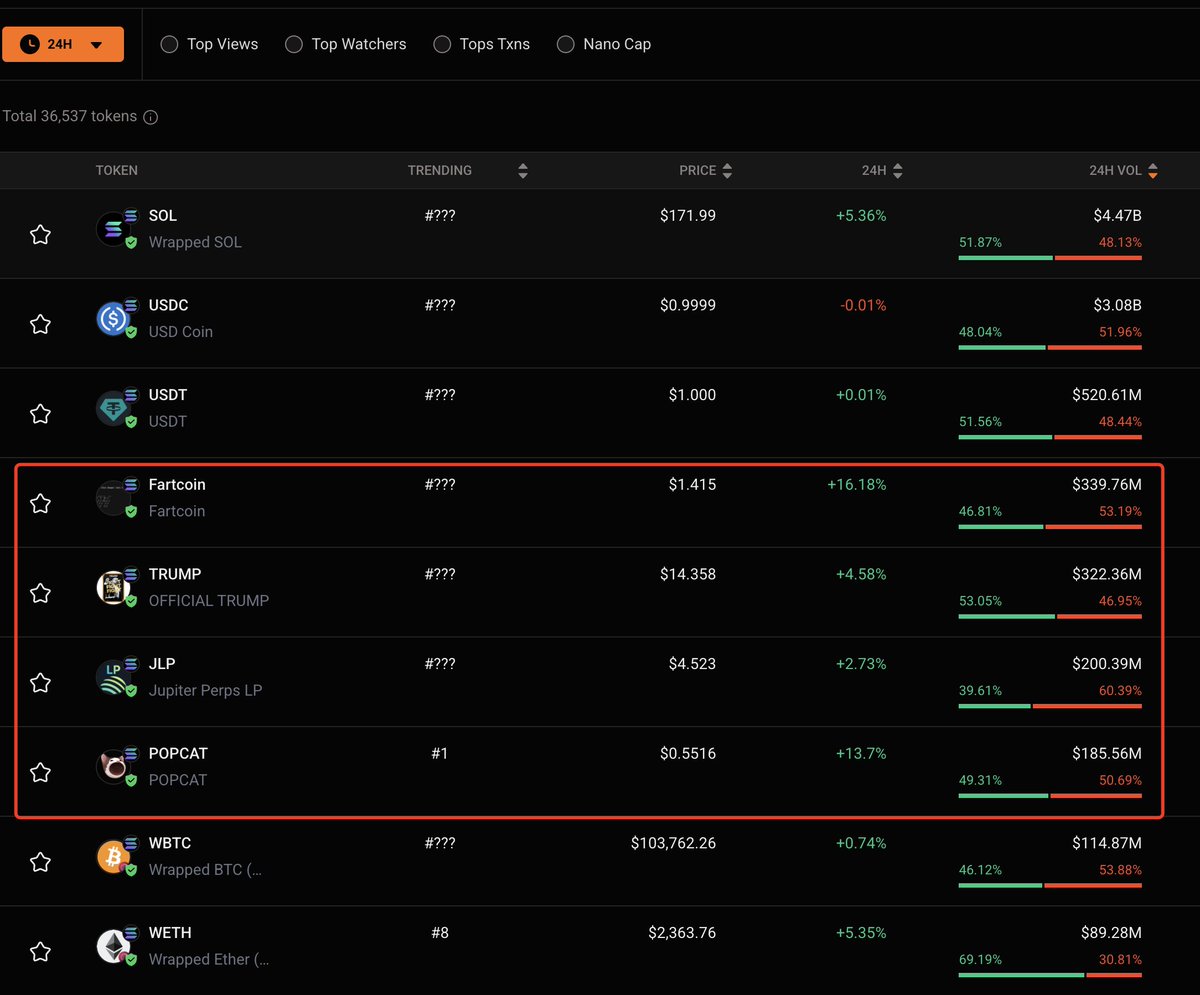Click SOL price $171.99
The image size is (1200, 995).
[688, 216]
